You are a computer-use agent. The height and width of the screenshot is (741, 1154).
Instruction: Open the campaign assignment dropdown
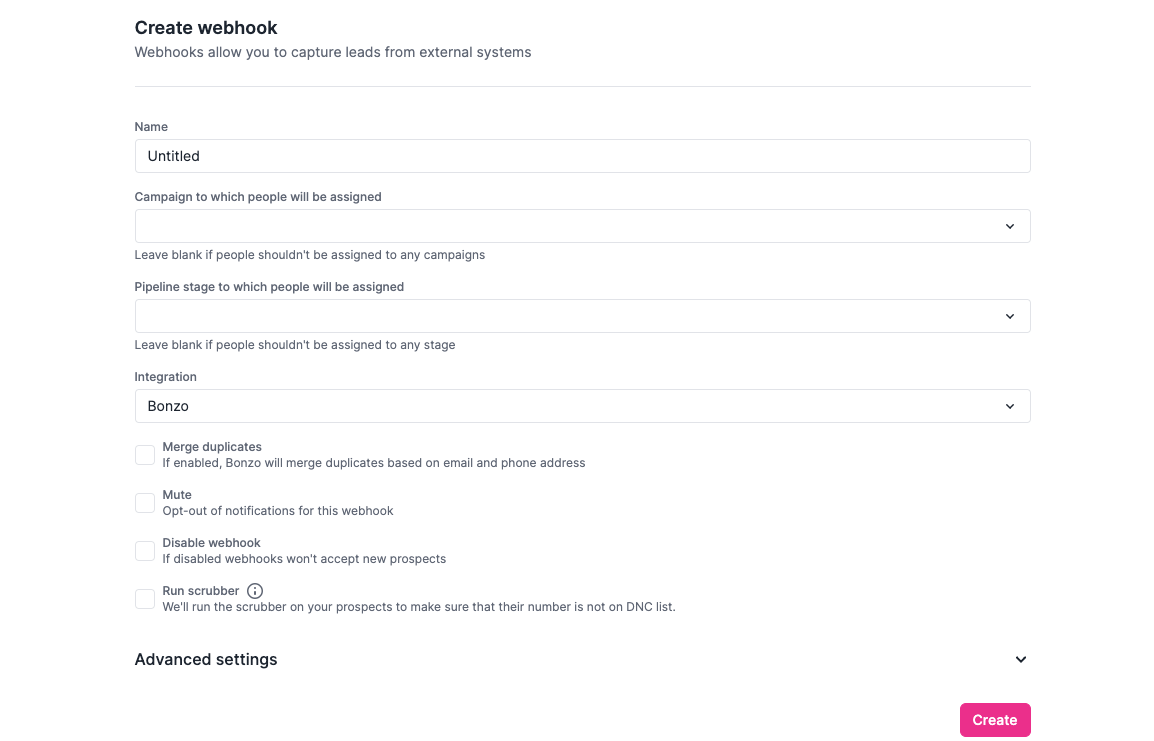coord(582,226)
